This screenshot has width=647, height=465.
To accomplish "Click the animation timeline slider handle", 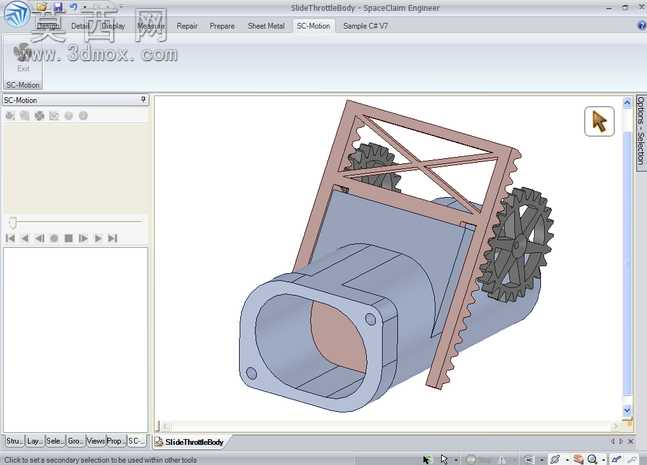I will click(x=13, y=223).
